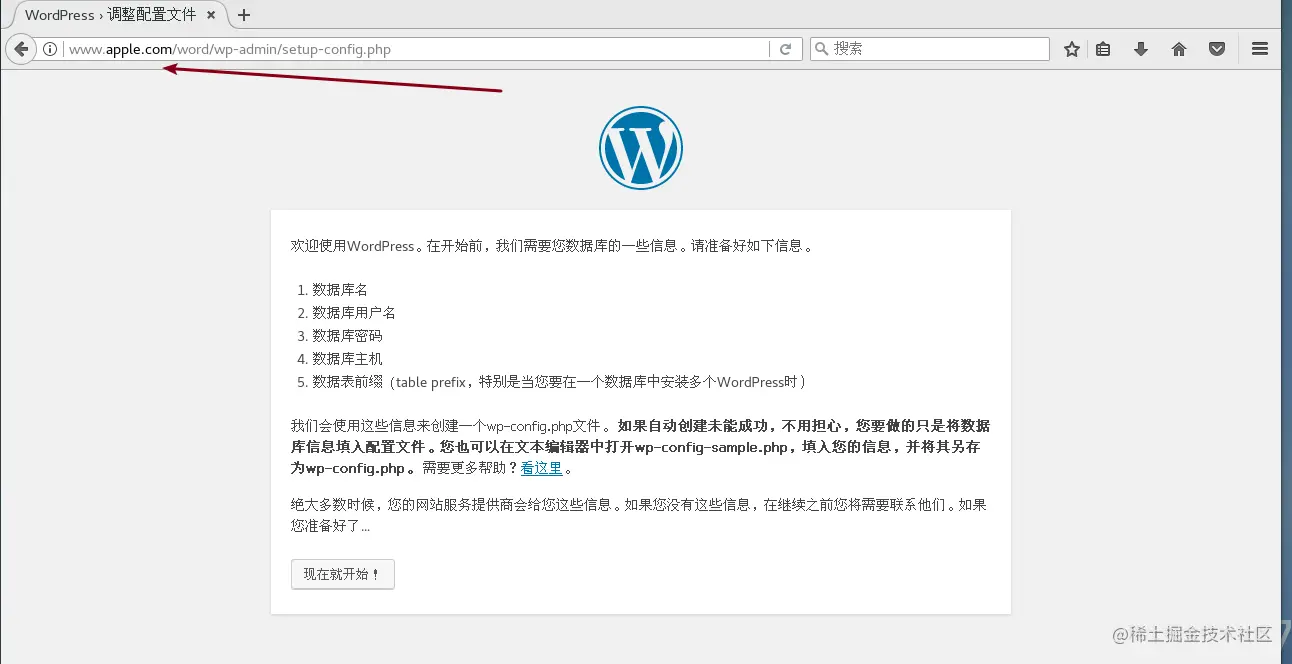Save page to Pocket icon
The height and width of the screenshot is (664, 1292).
pyautogui.click(x=1217, y=49)
